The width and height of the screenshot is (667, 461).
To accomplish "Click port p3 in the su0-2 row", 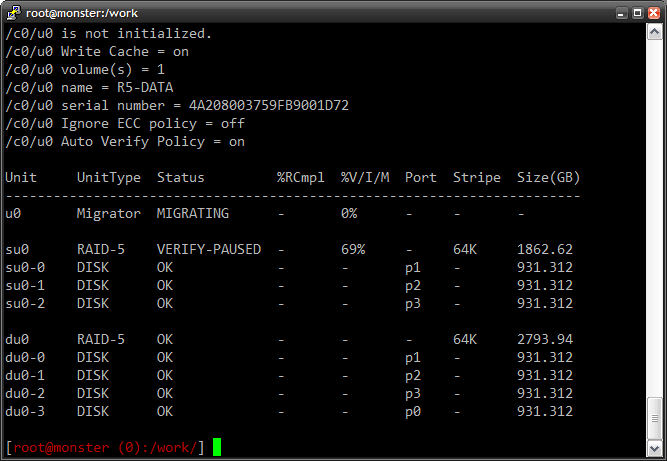I will [413, 304].
